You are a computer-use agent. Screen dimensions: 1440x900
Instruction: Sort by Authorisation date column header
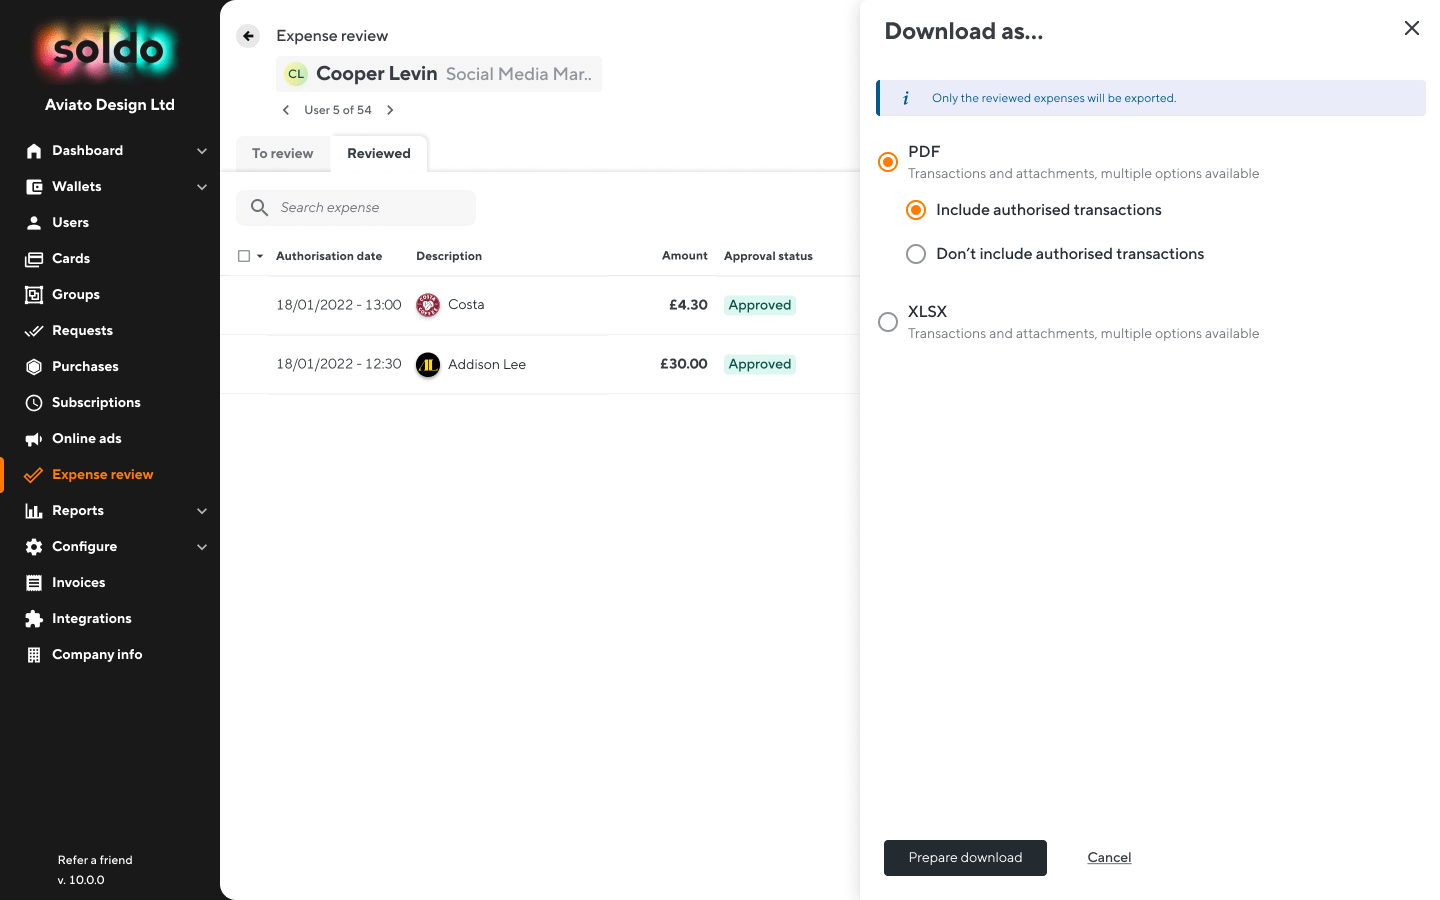click(329, 256)
